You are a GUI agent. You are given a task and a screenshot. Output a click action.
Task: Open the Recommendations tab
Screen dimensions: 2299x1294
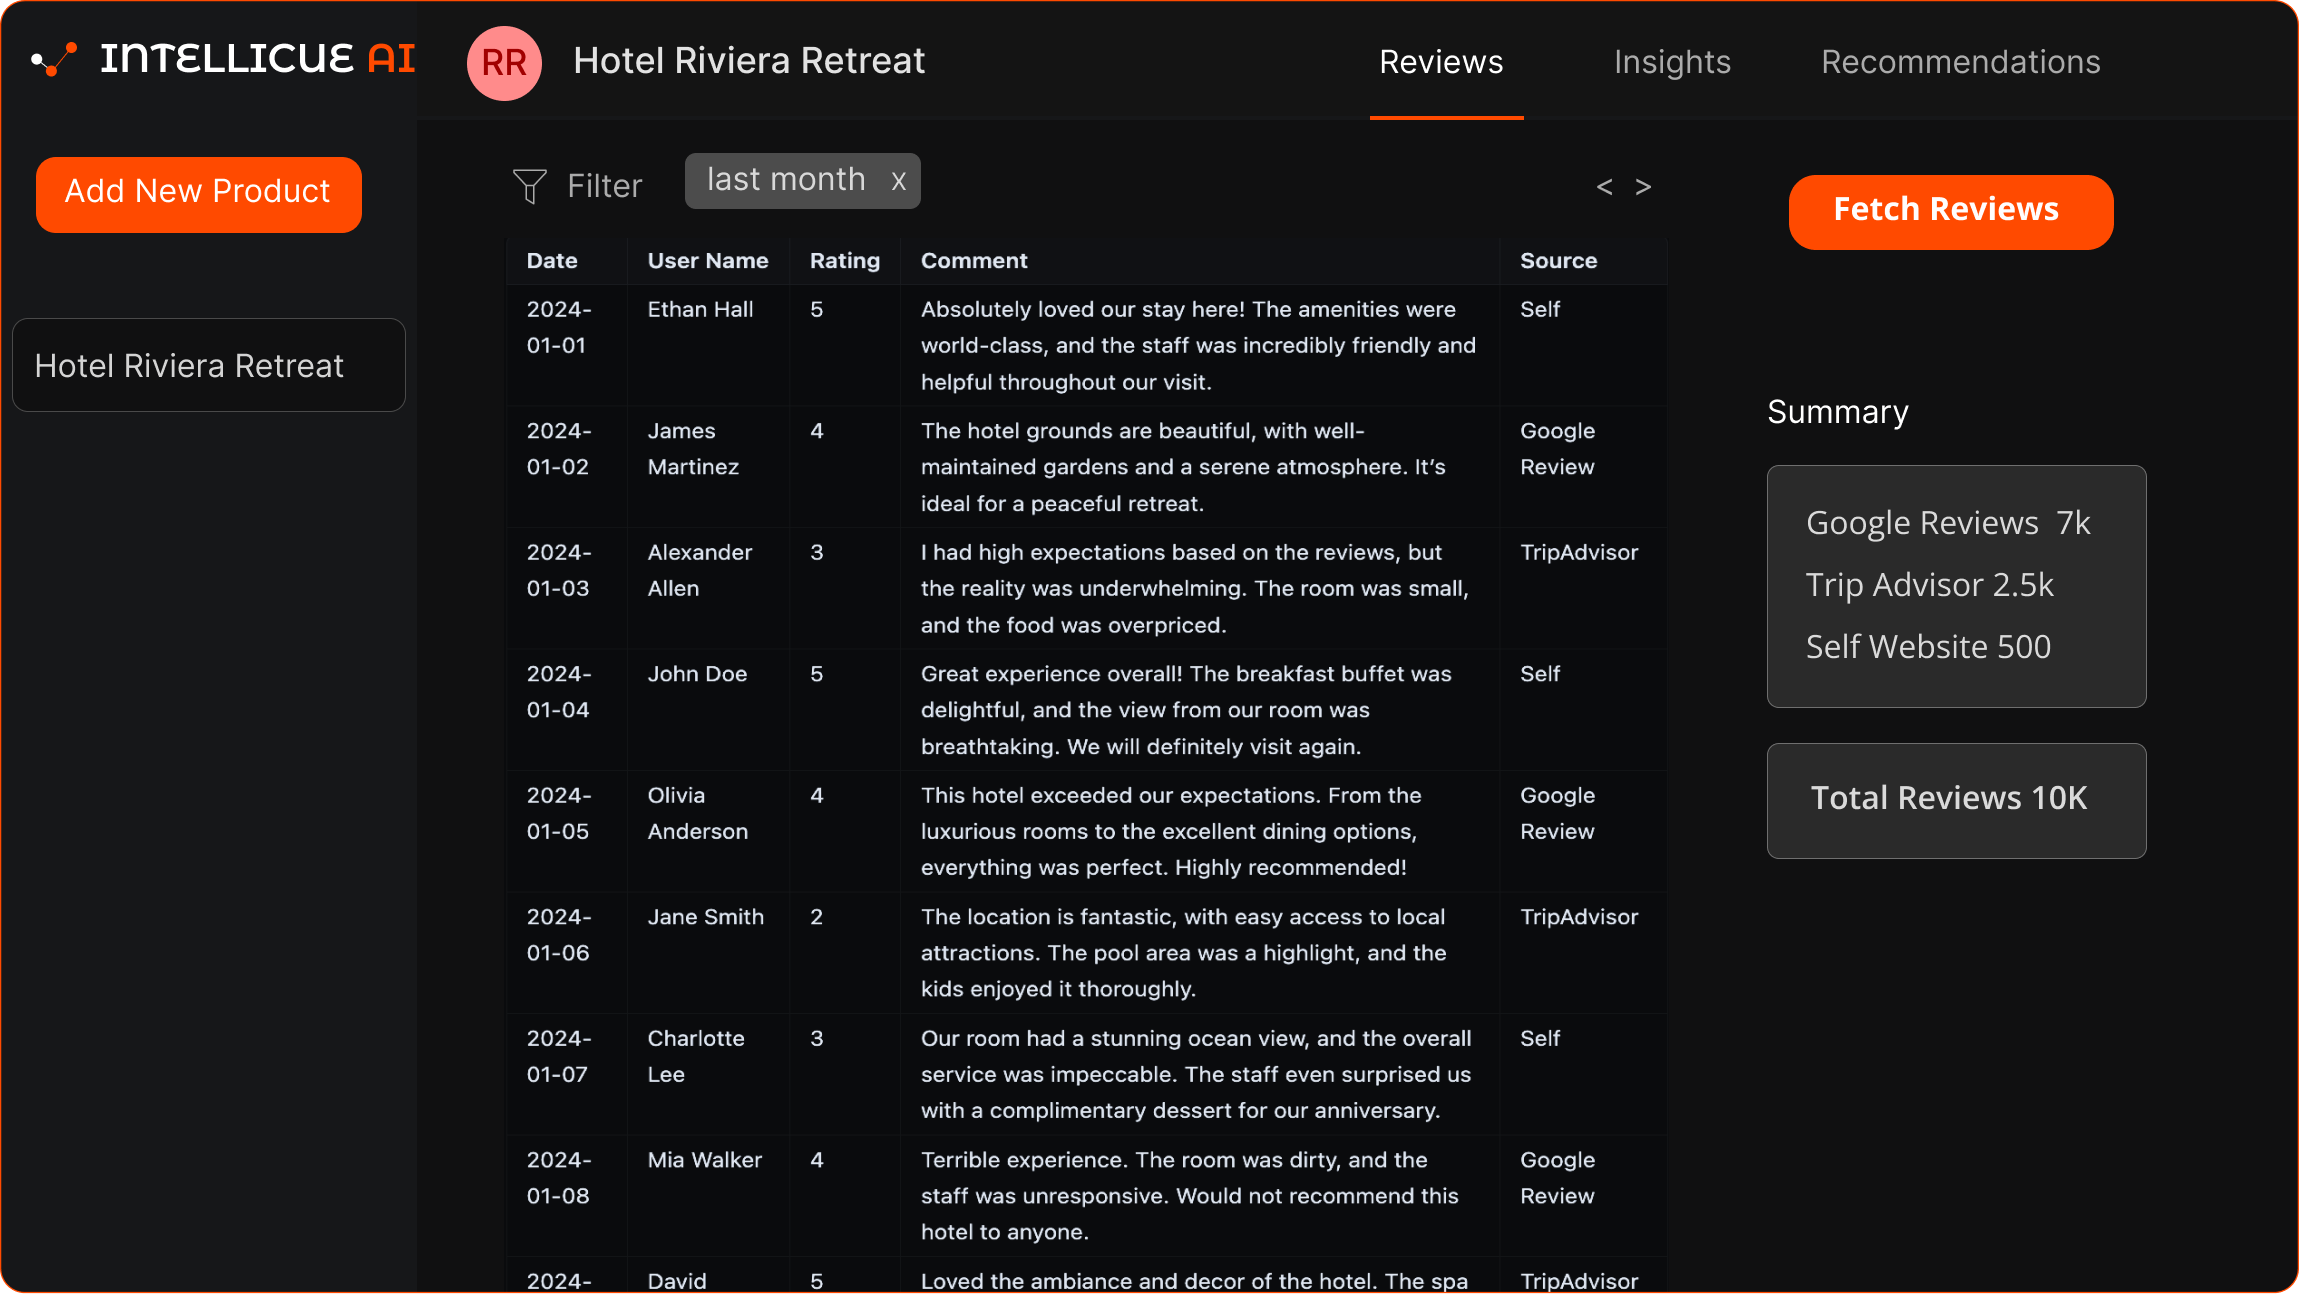click(1960, 62)
